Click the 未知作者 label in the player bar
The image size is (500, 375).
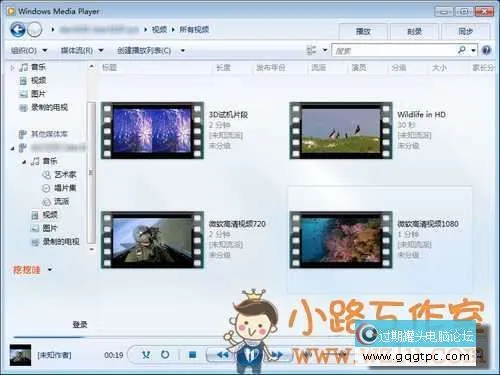tap(54, 355)
